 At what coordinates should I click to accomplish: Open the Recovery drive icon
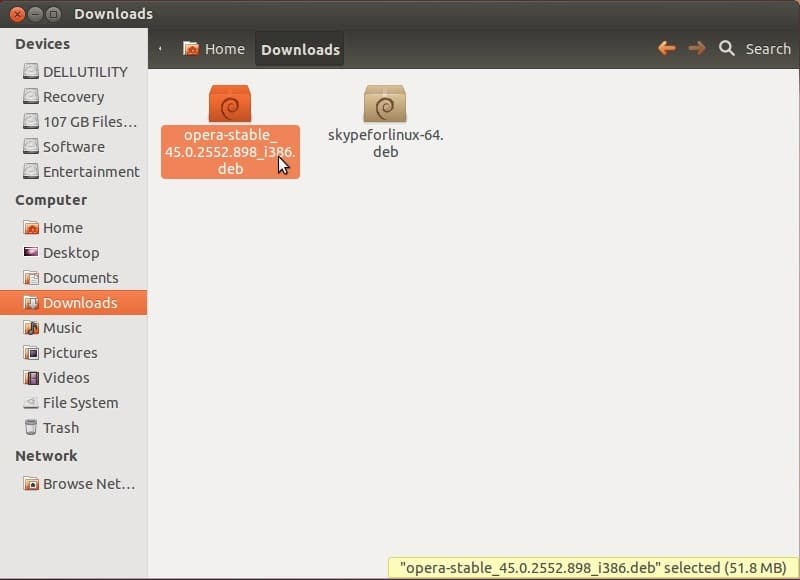31,96
